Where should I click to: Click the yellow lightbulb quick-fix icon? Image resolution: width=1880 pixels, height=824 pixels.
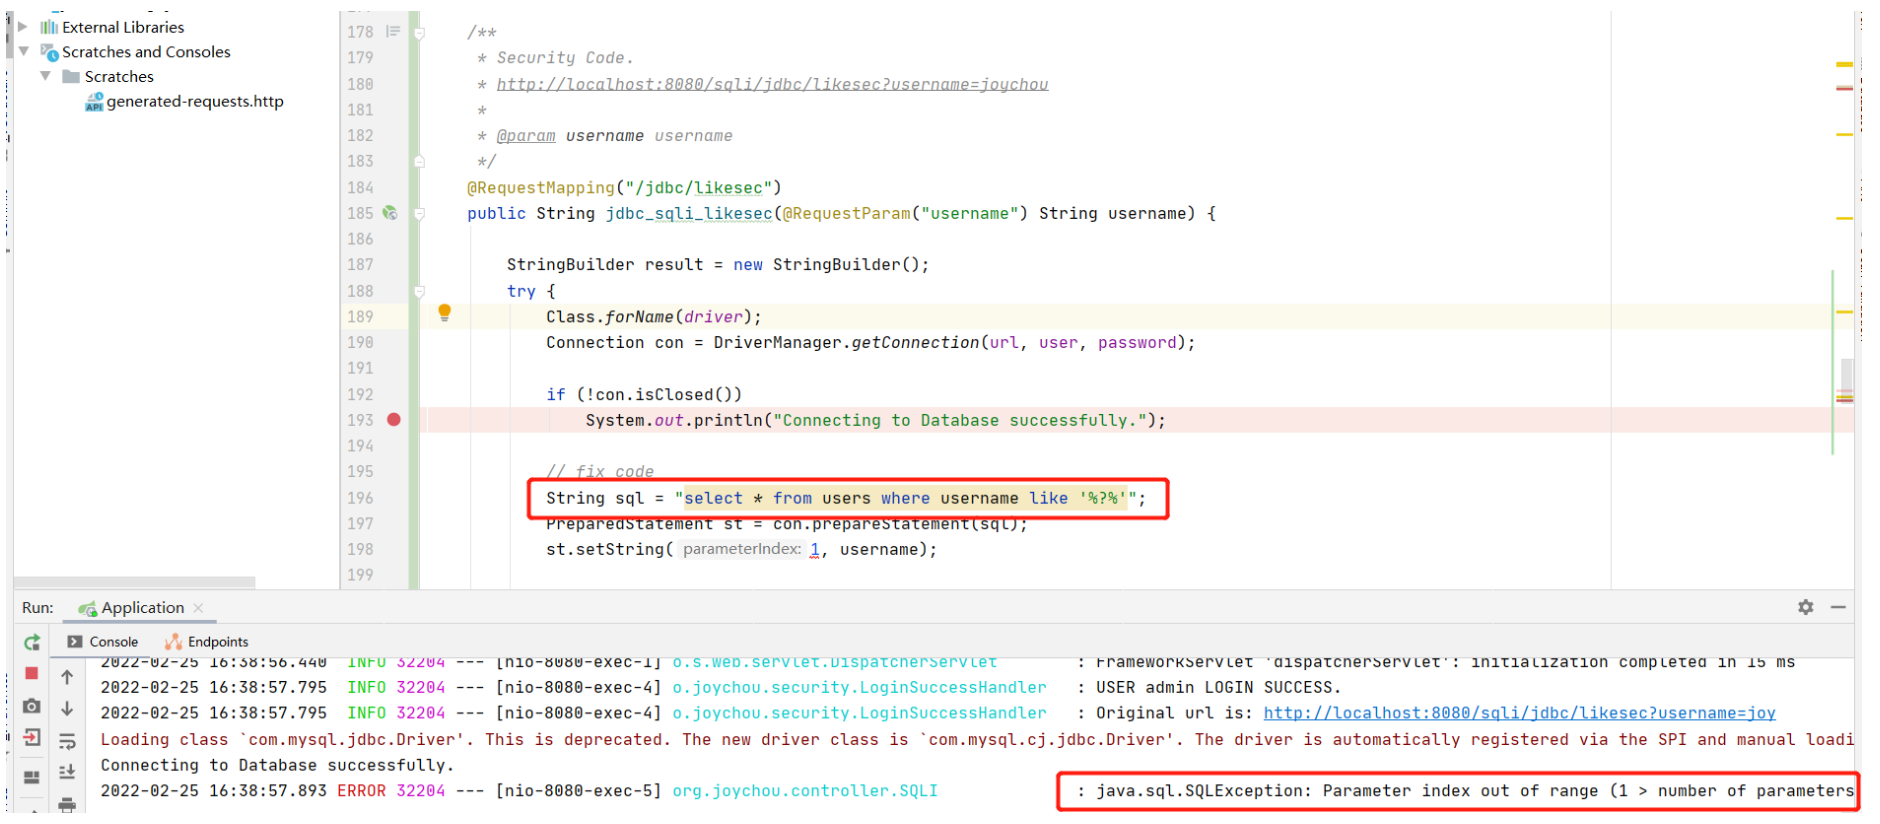point(445,313)
